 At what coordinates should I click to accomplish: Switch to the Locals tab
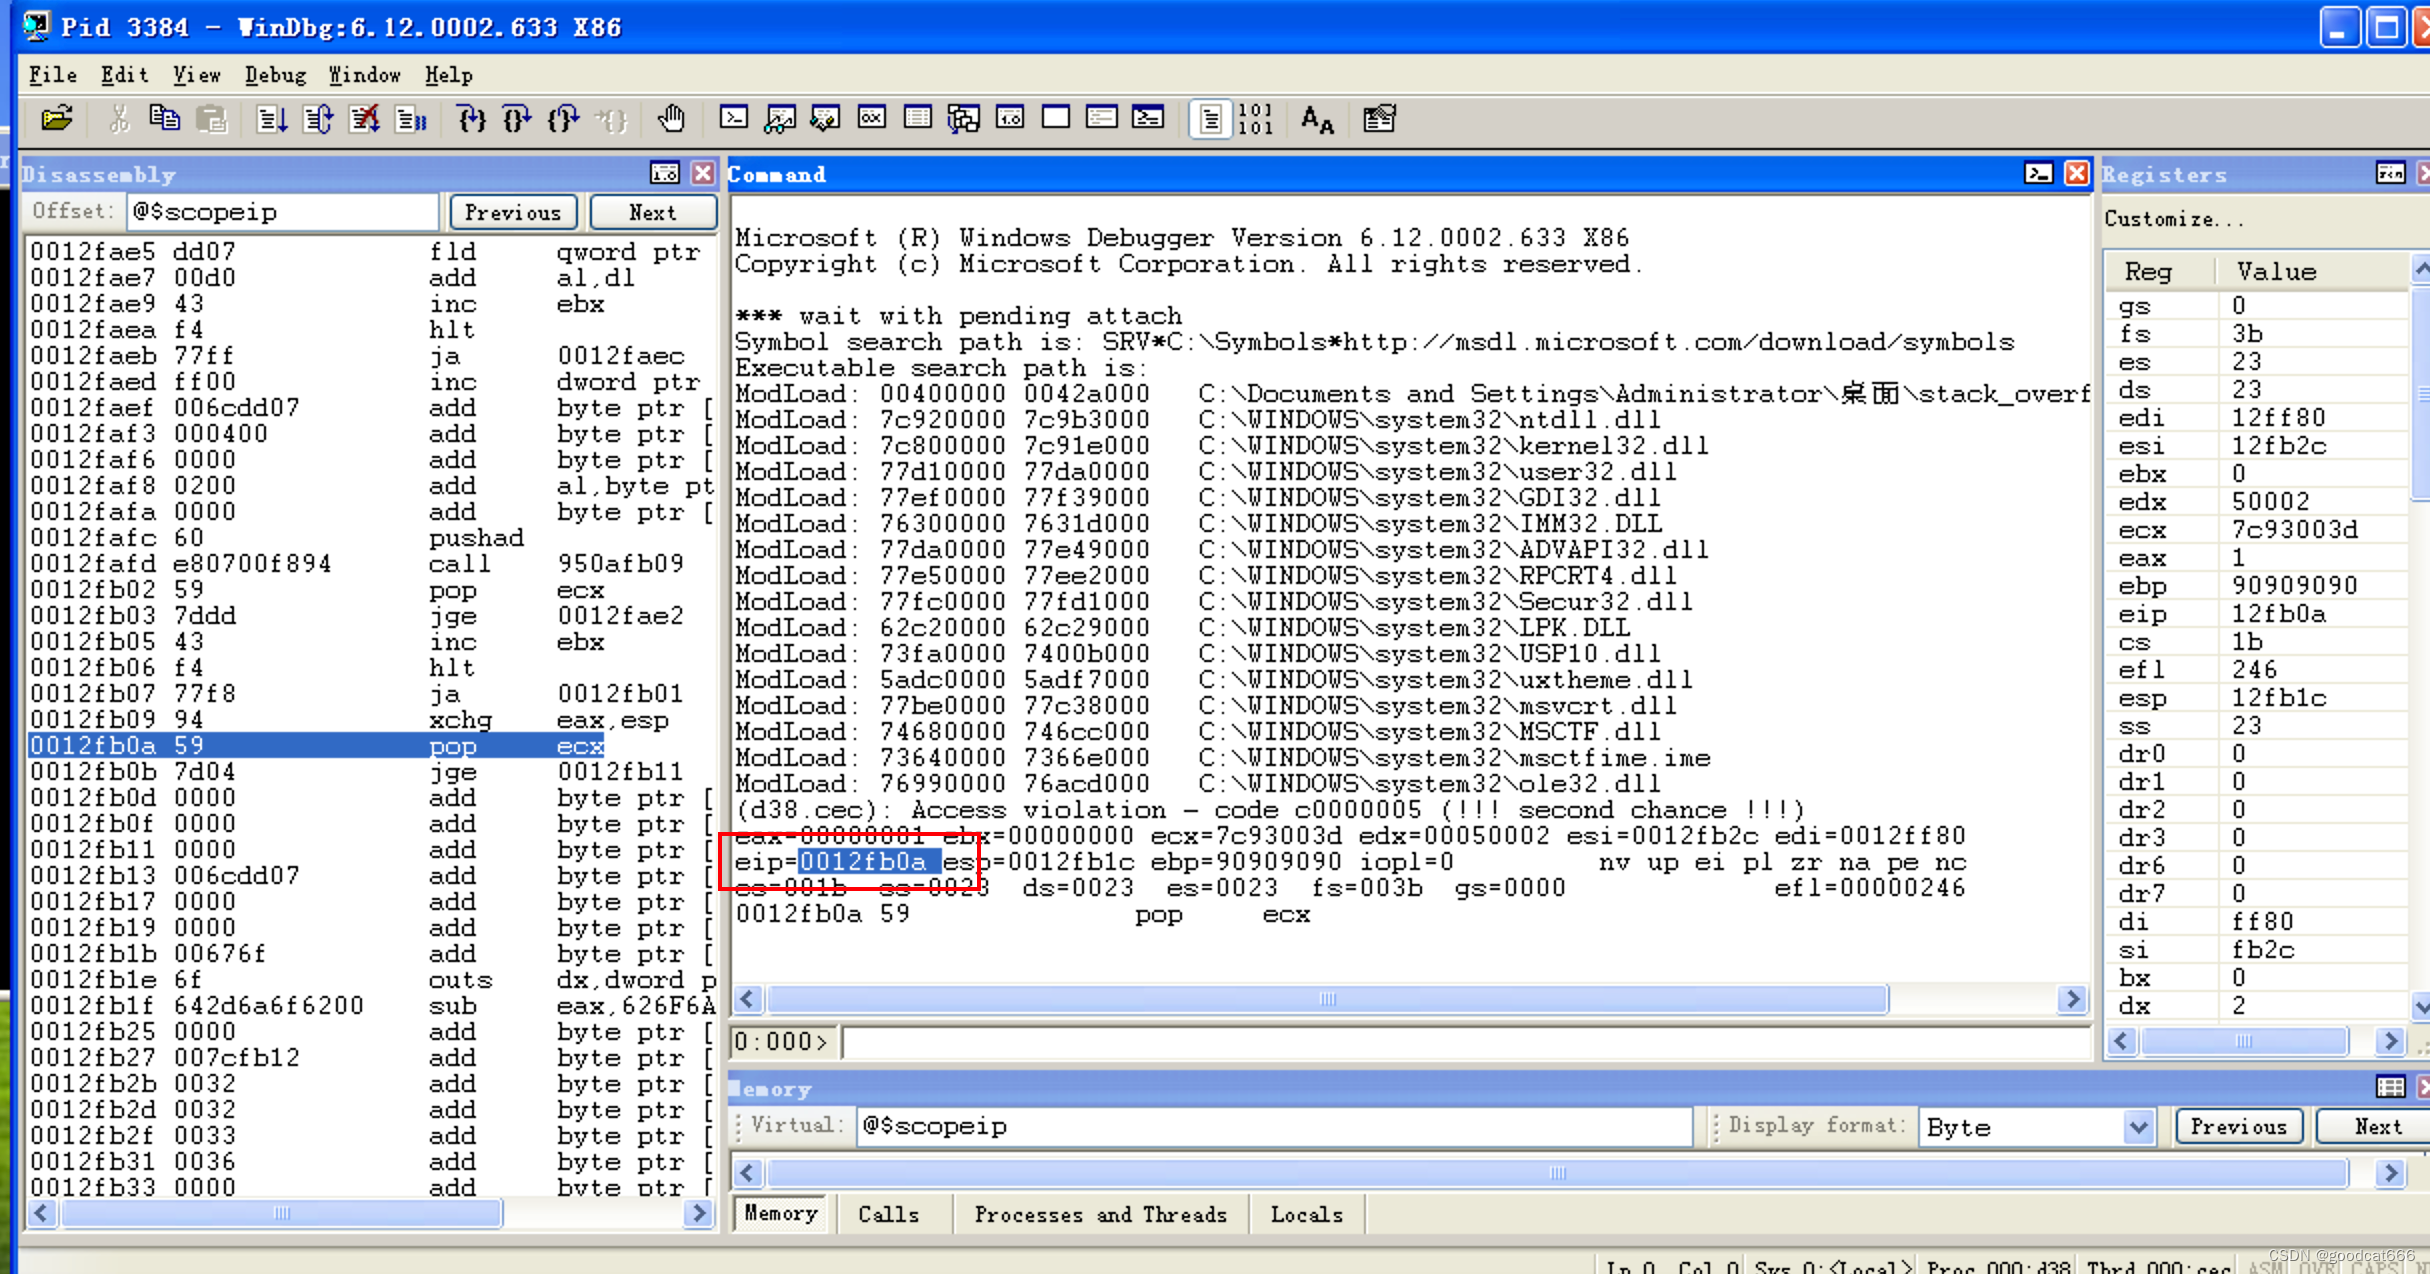[1307, 1215]
